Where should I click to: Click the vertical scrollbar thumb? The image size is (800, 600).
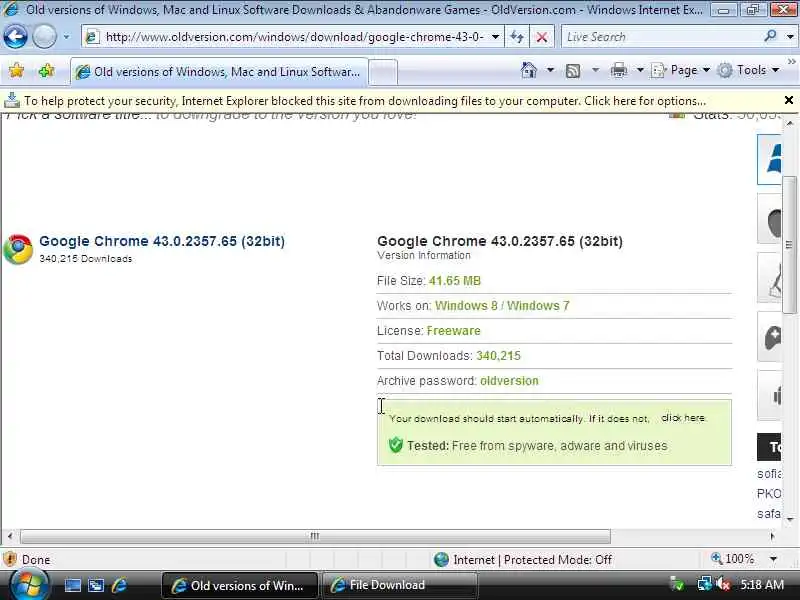[x=790, y=245]
